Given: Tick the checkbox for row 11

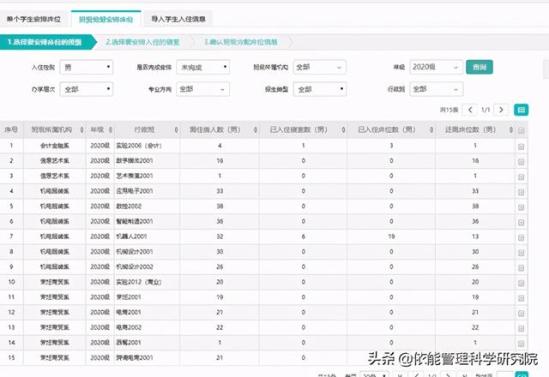Looking at the screenshot, I should [521, 298].
